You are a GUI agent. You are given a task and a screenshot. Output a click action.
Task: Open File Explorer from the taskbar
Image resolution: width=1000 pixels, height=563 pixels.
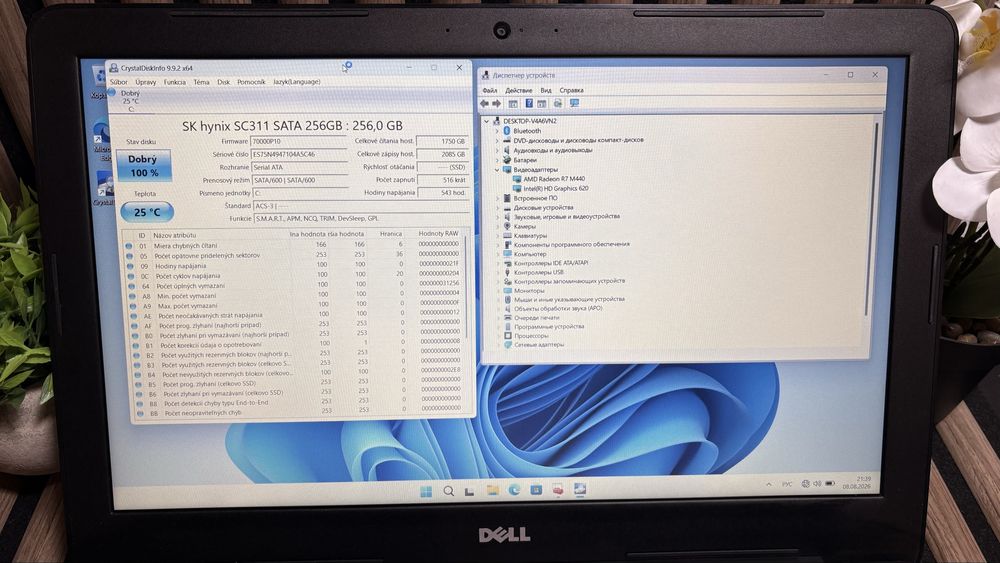492,490
